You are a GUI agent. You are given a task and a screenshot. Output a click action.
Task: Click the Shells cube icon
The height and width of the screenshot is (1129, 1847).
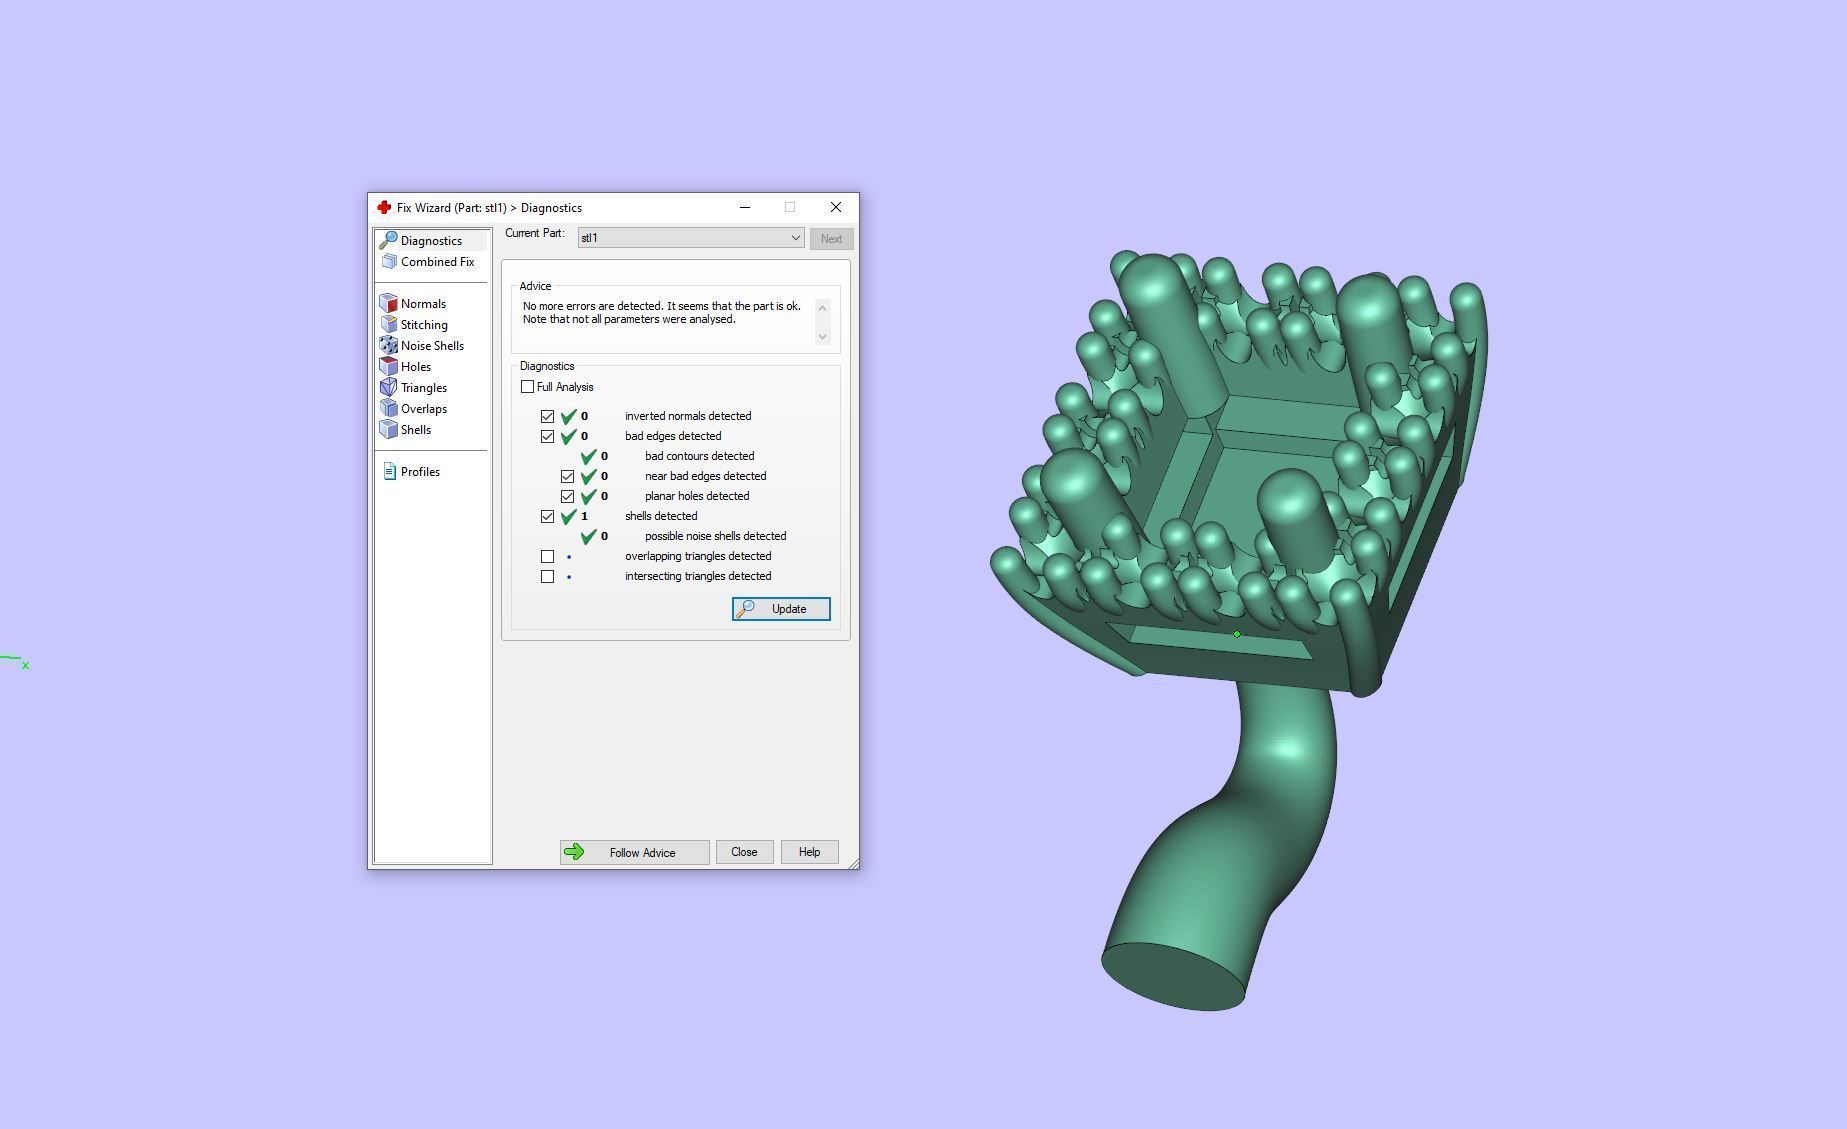coord(389,430)
